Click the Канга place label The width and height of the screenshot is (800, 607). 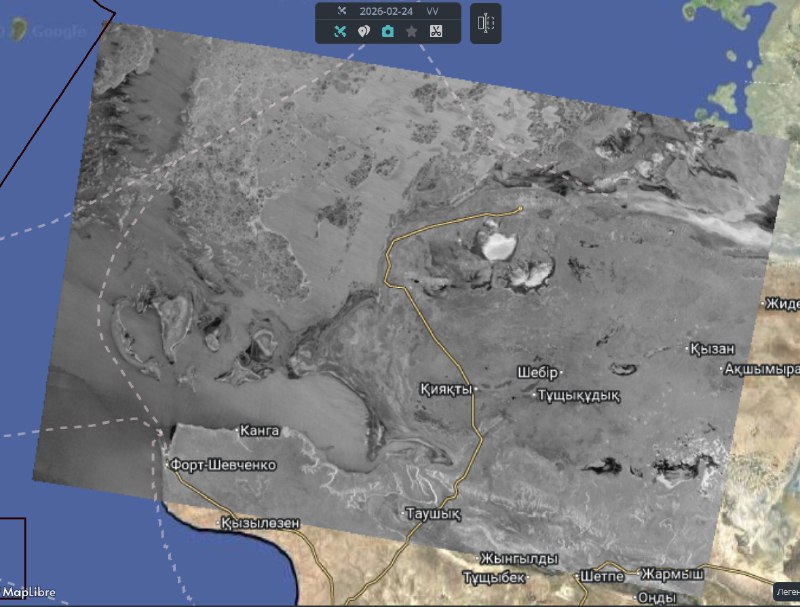coord(260,431)
